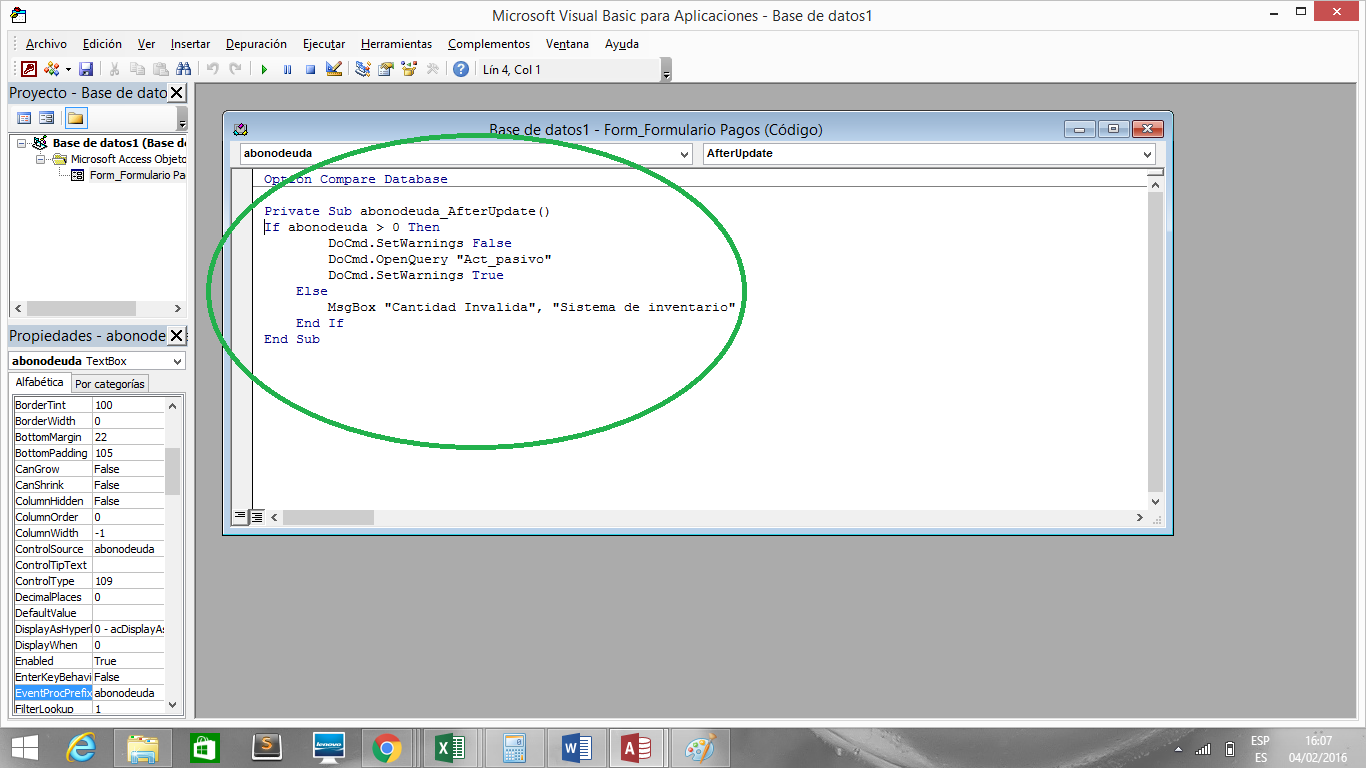Click the View Code icon in Project panel
The image size is (1366, 768).
pyautogui.click(x=24, y=118)
